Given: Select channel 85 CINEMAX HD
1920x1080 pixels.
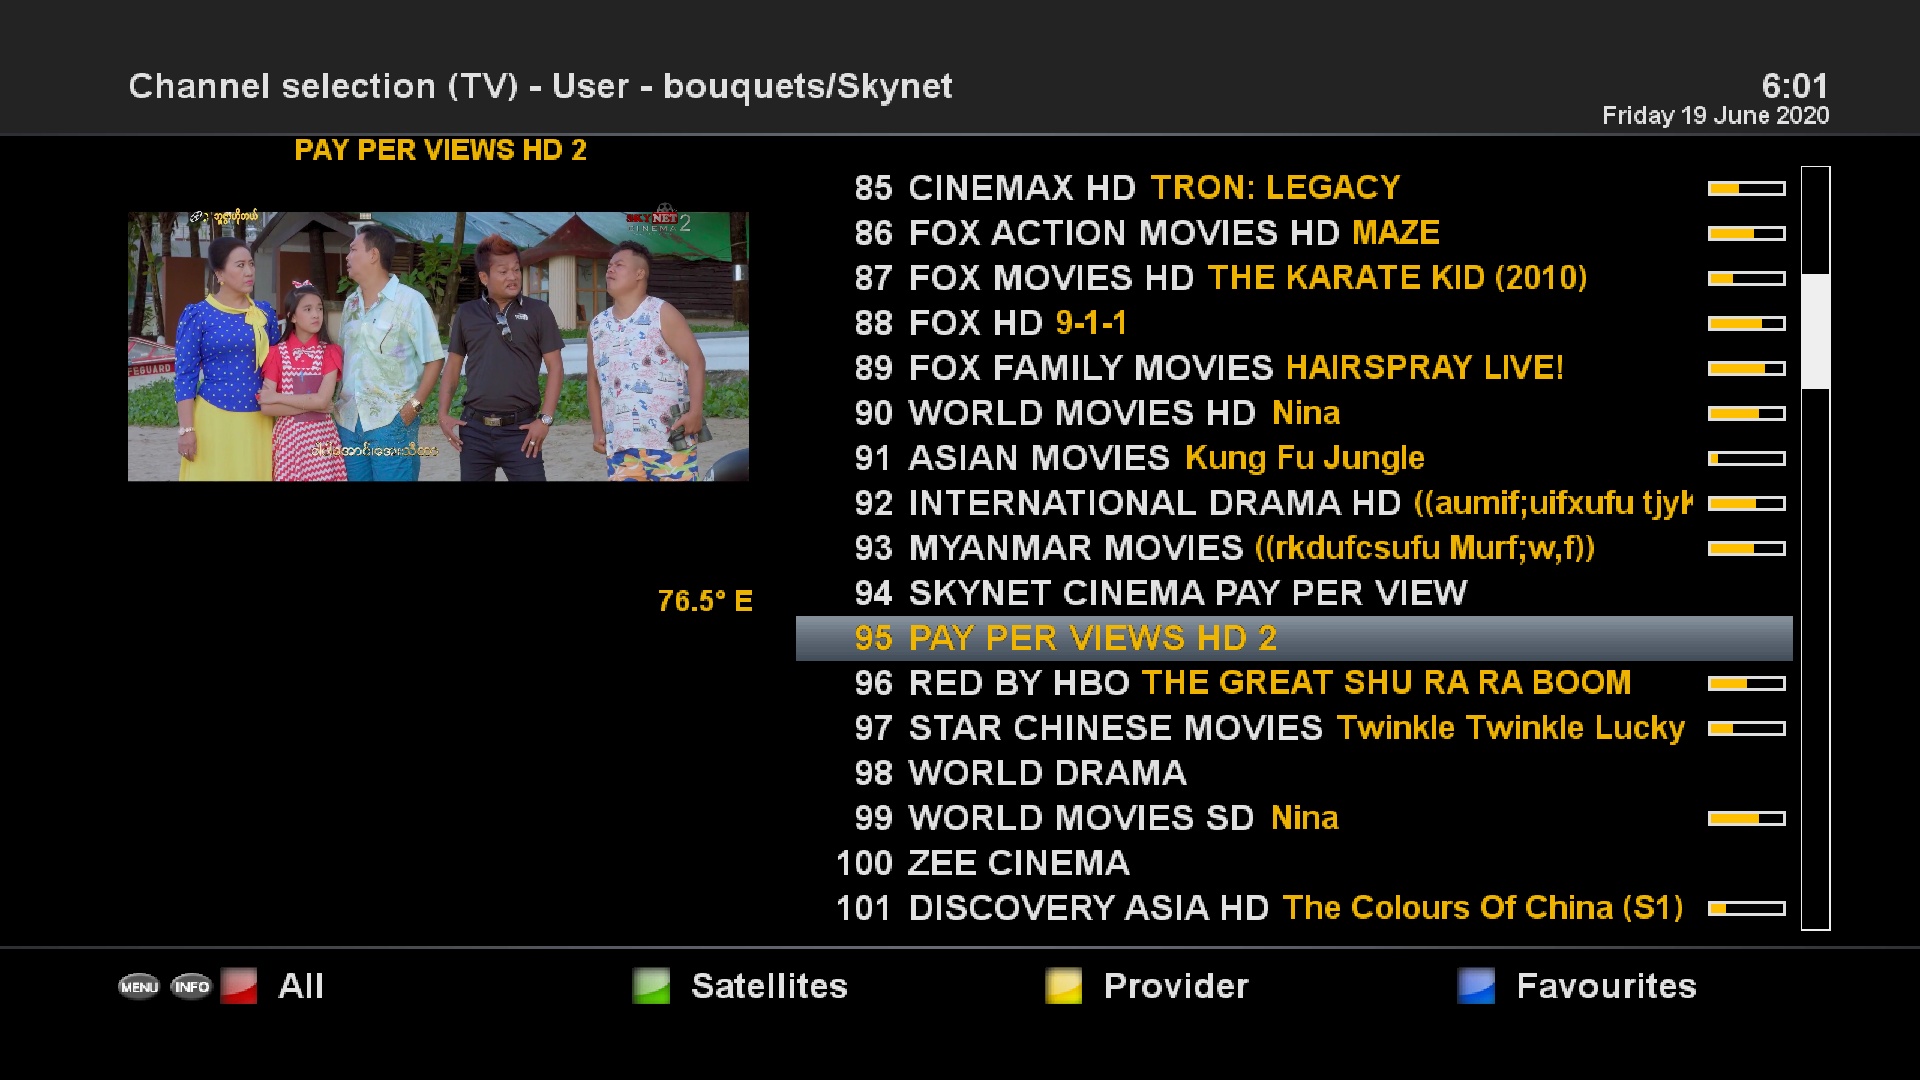Looking at the screenshot, I should coord(1294,188).
